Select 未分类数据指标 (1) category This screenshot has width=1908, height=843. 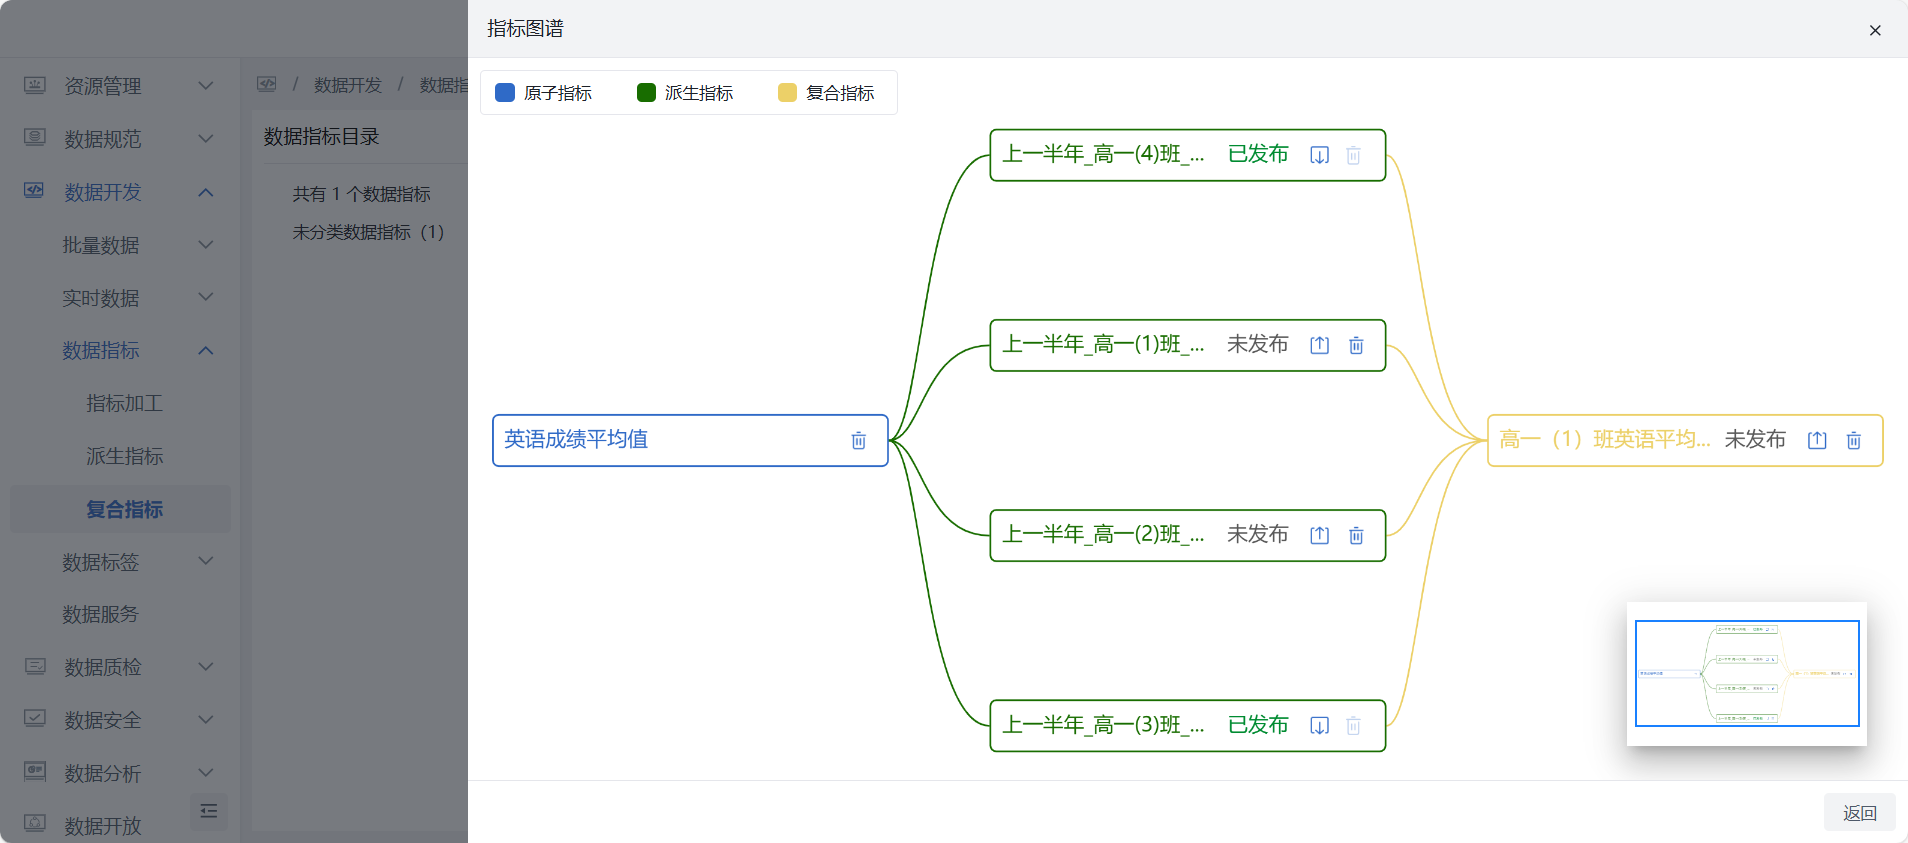point(368,232)
